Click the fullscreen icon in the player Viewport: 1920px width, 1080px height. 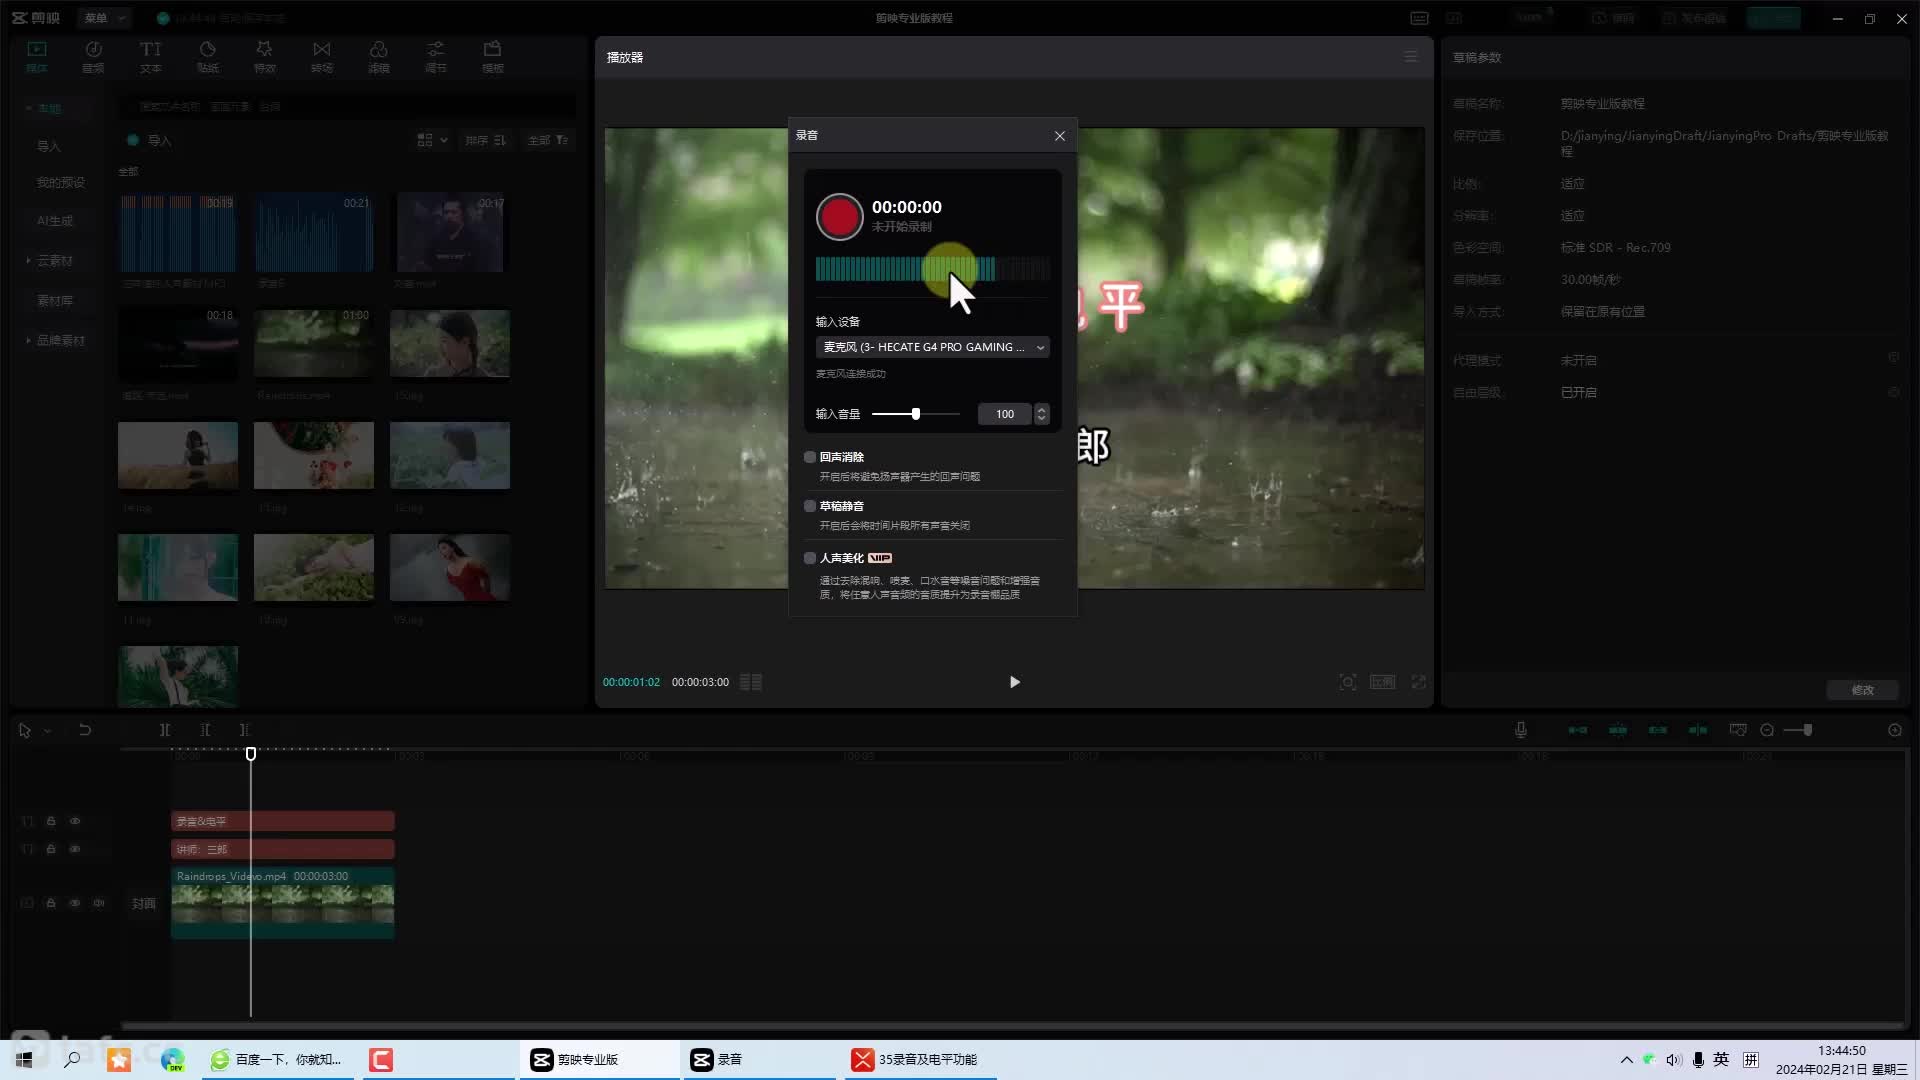pos(1419,682)
